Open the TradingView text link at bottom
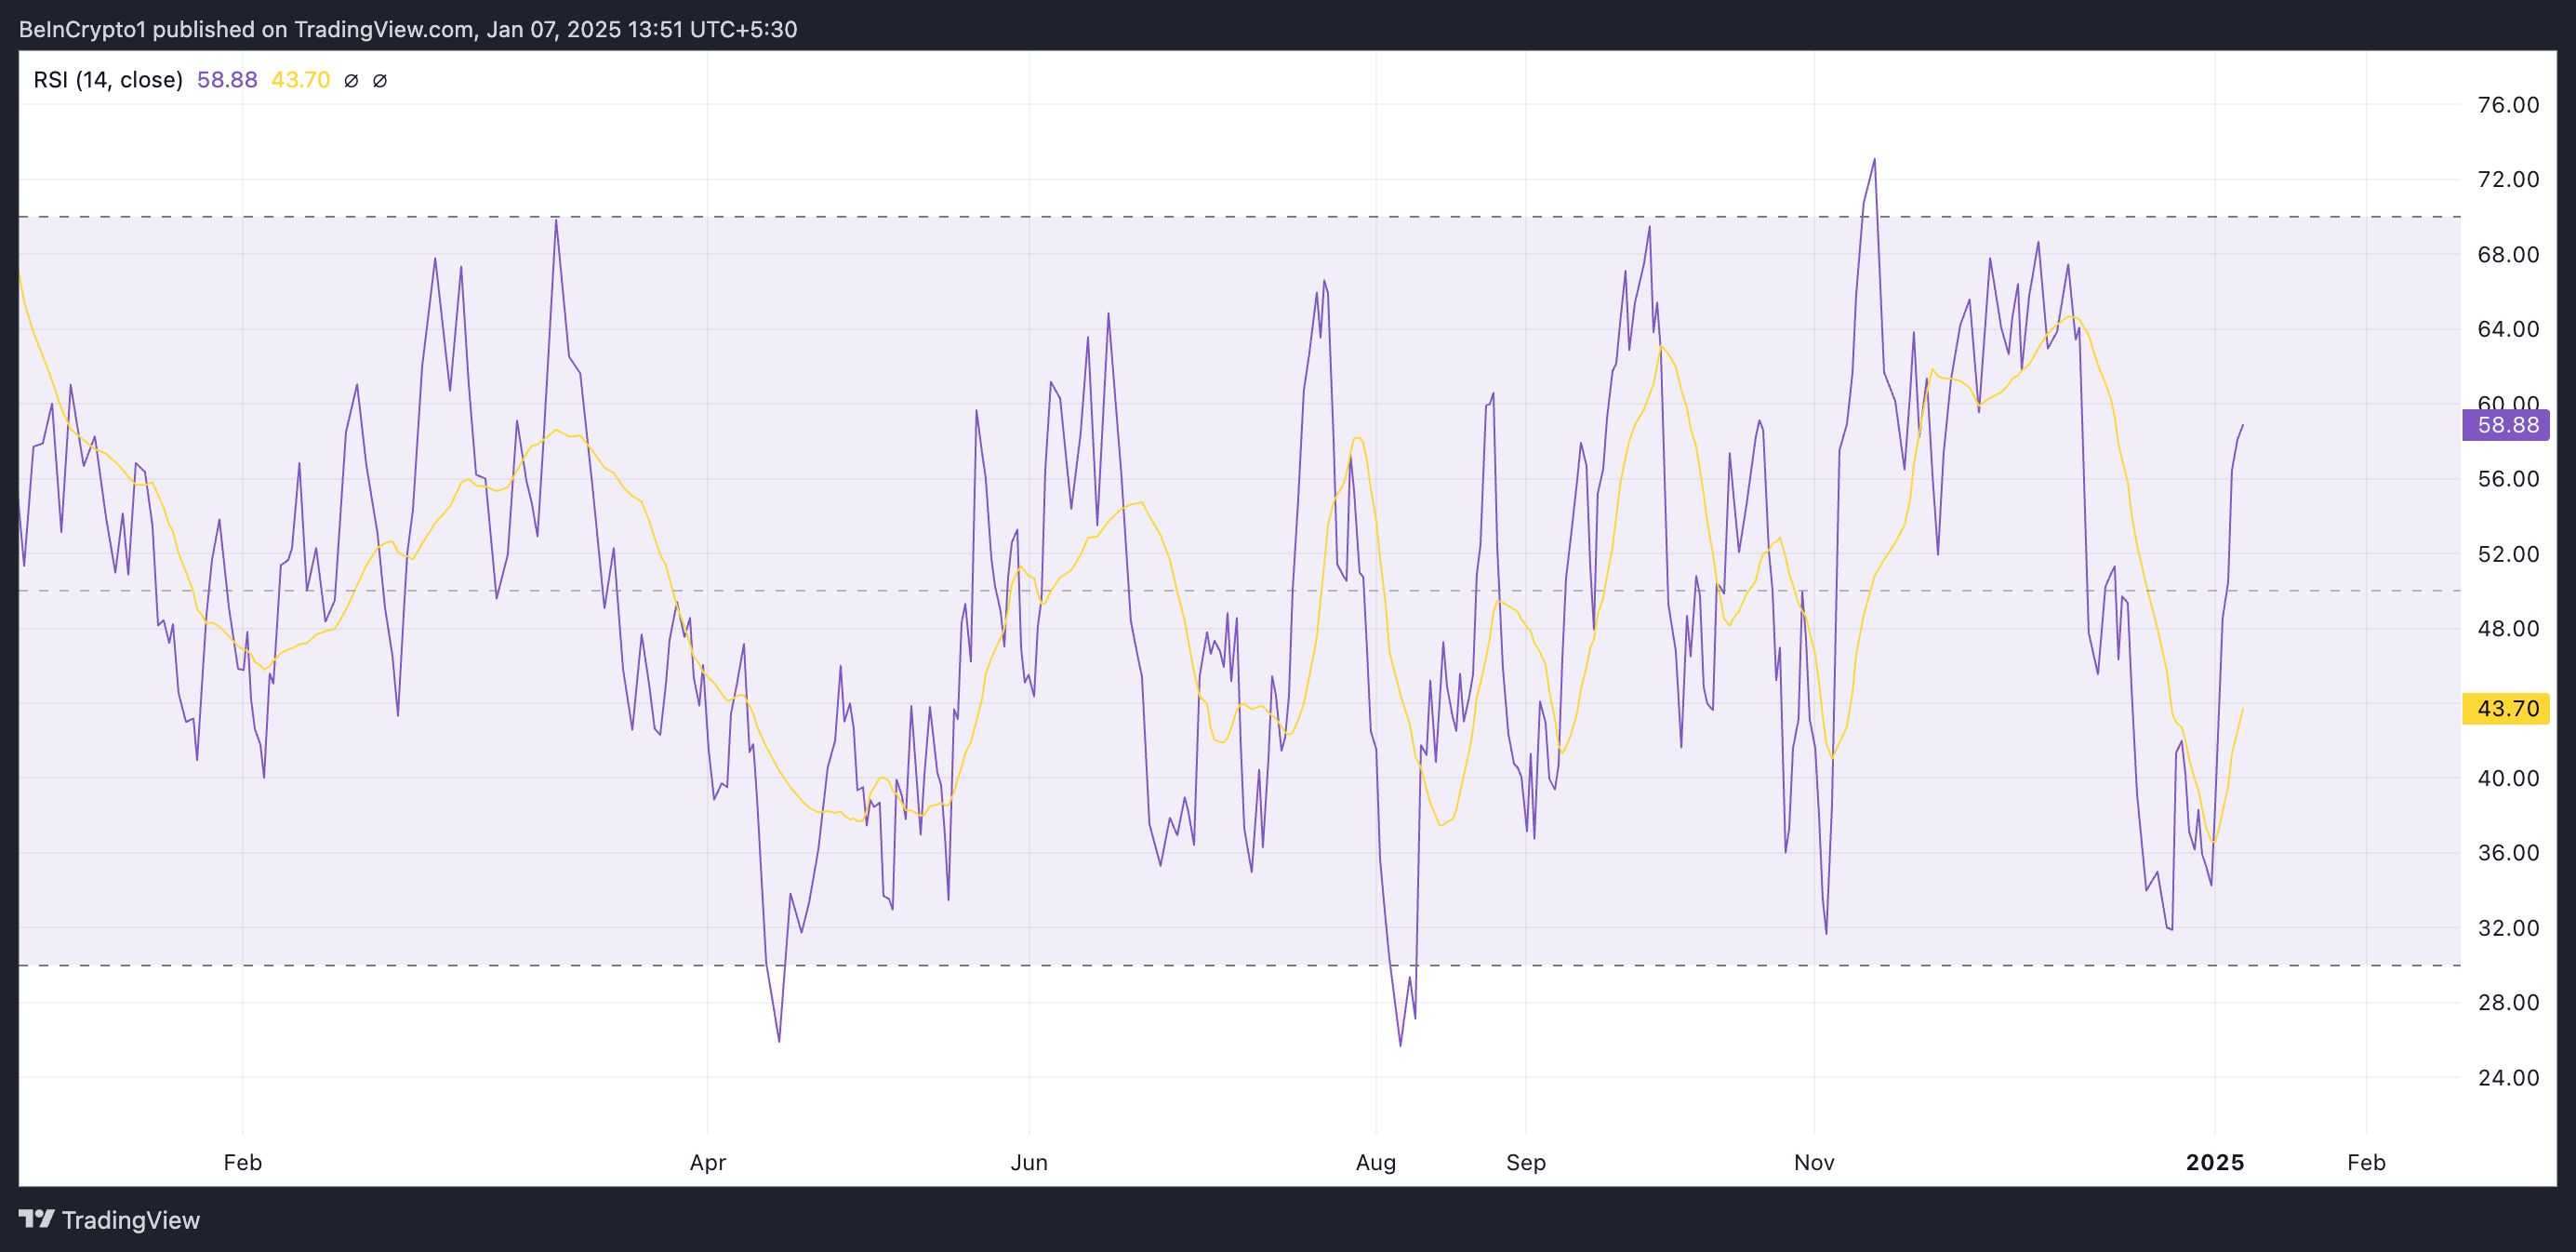This screenshot has height=1252, width=2576. 130,1220
